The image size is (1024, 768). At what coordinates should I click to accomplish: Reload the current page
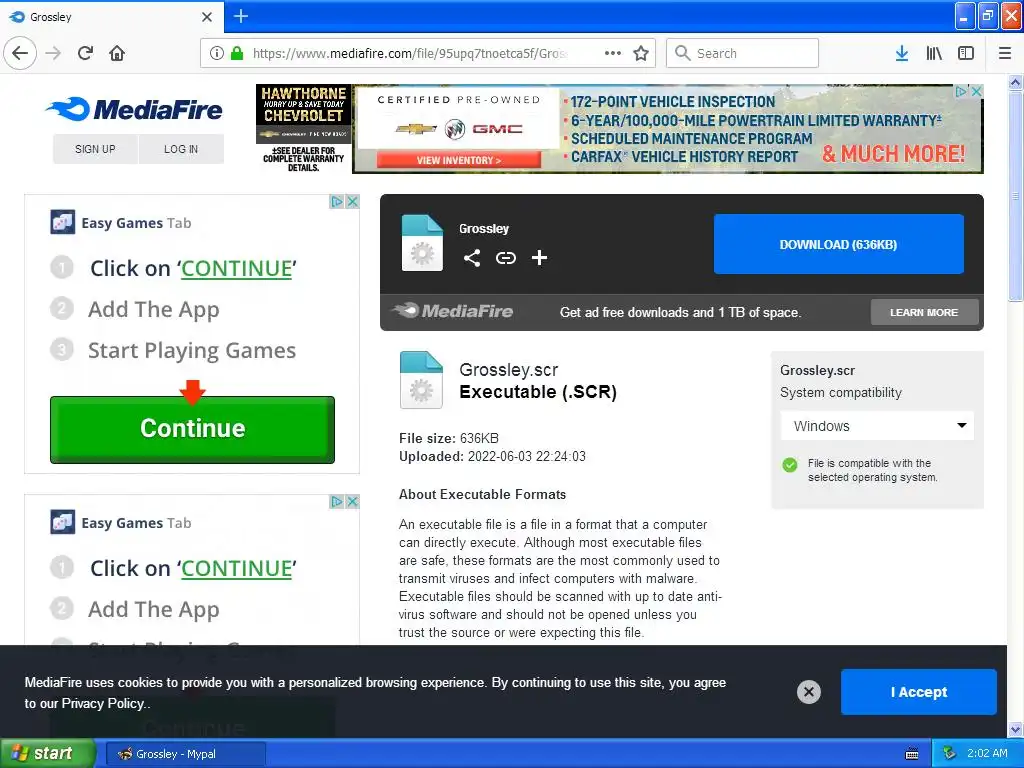(86, 53)
